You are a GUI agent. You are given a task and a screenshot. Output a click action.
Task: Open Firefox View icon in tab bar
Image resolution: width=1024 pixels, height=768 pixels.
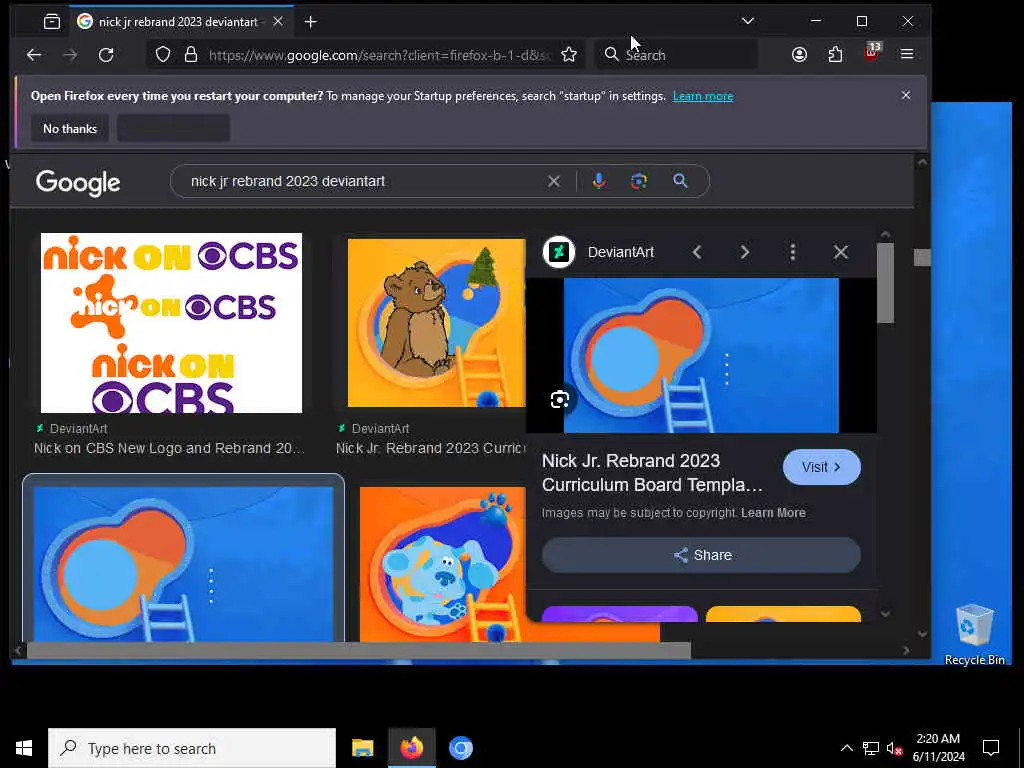pos(52,22)
